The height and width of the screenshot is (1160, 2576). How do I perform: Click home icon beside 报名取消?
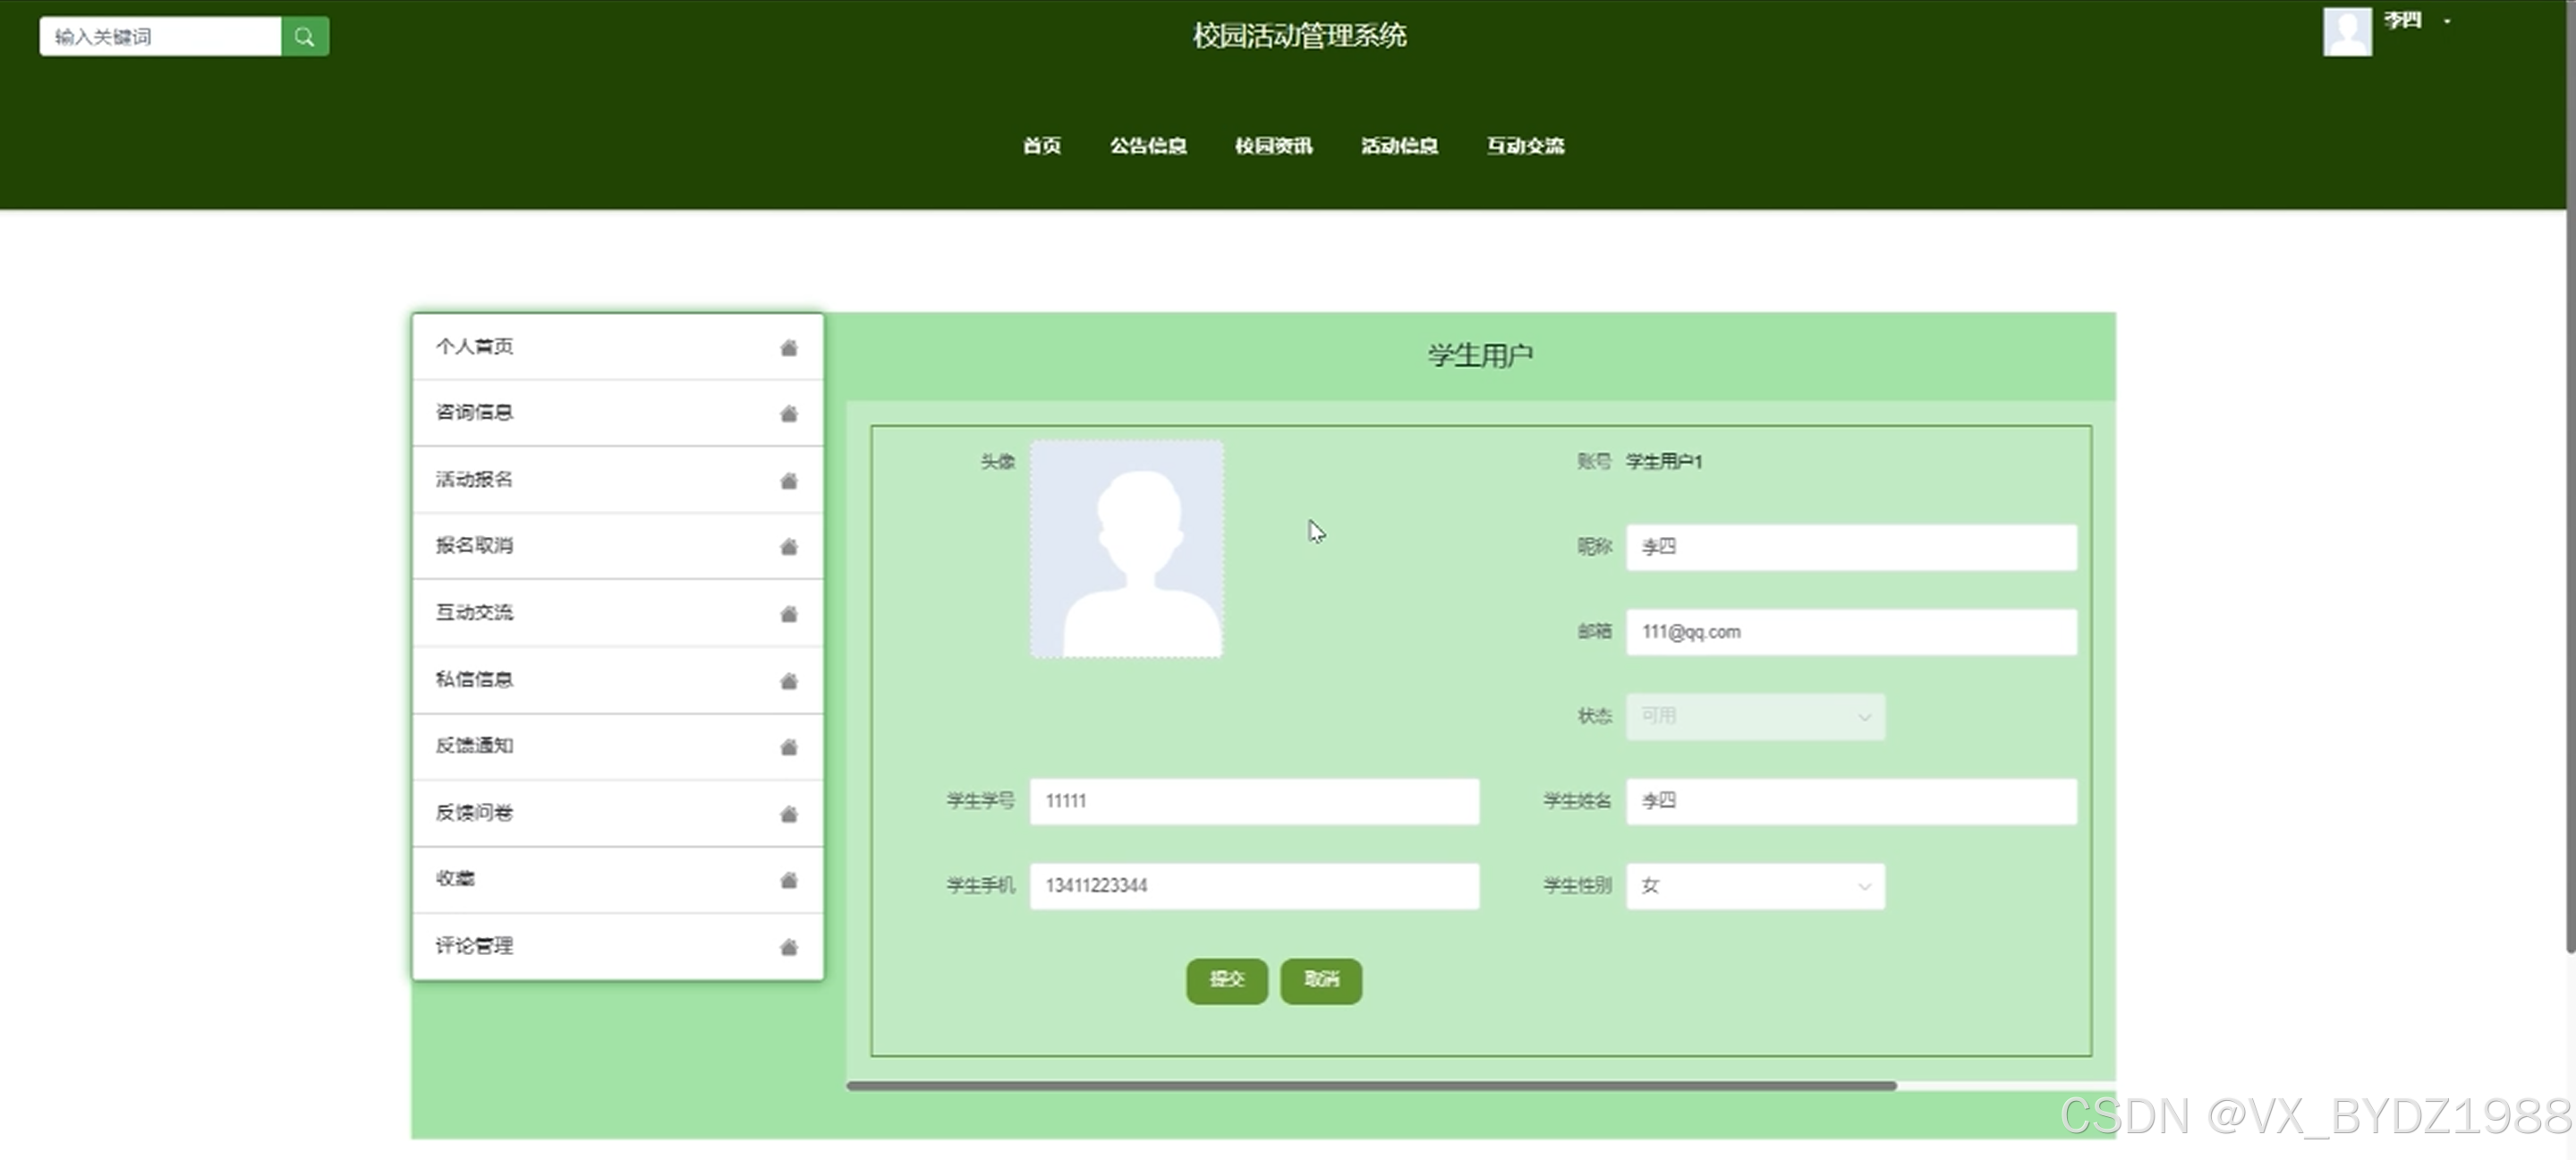pyautogui.click(x=788, y=547)
